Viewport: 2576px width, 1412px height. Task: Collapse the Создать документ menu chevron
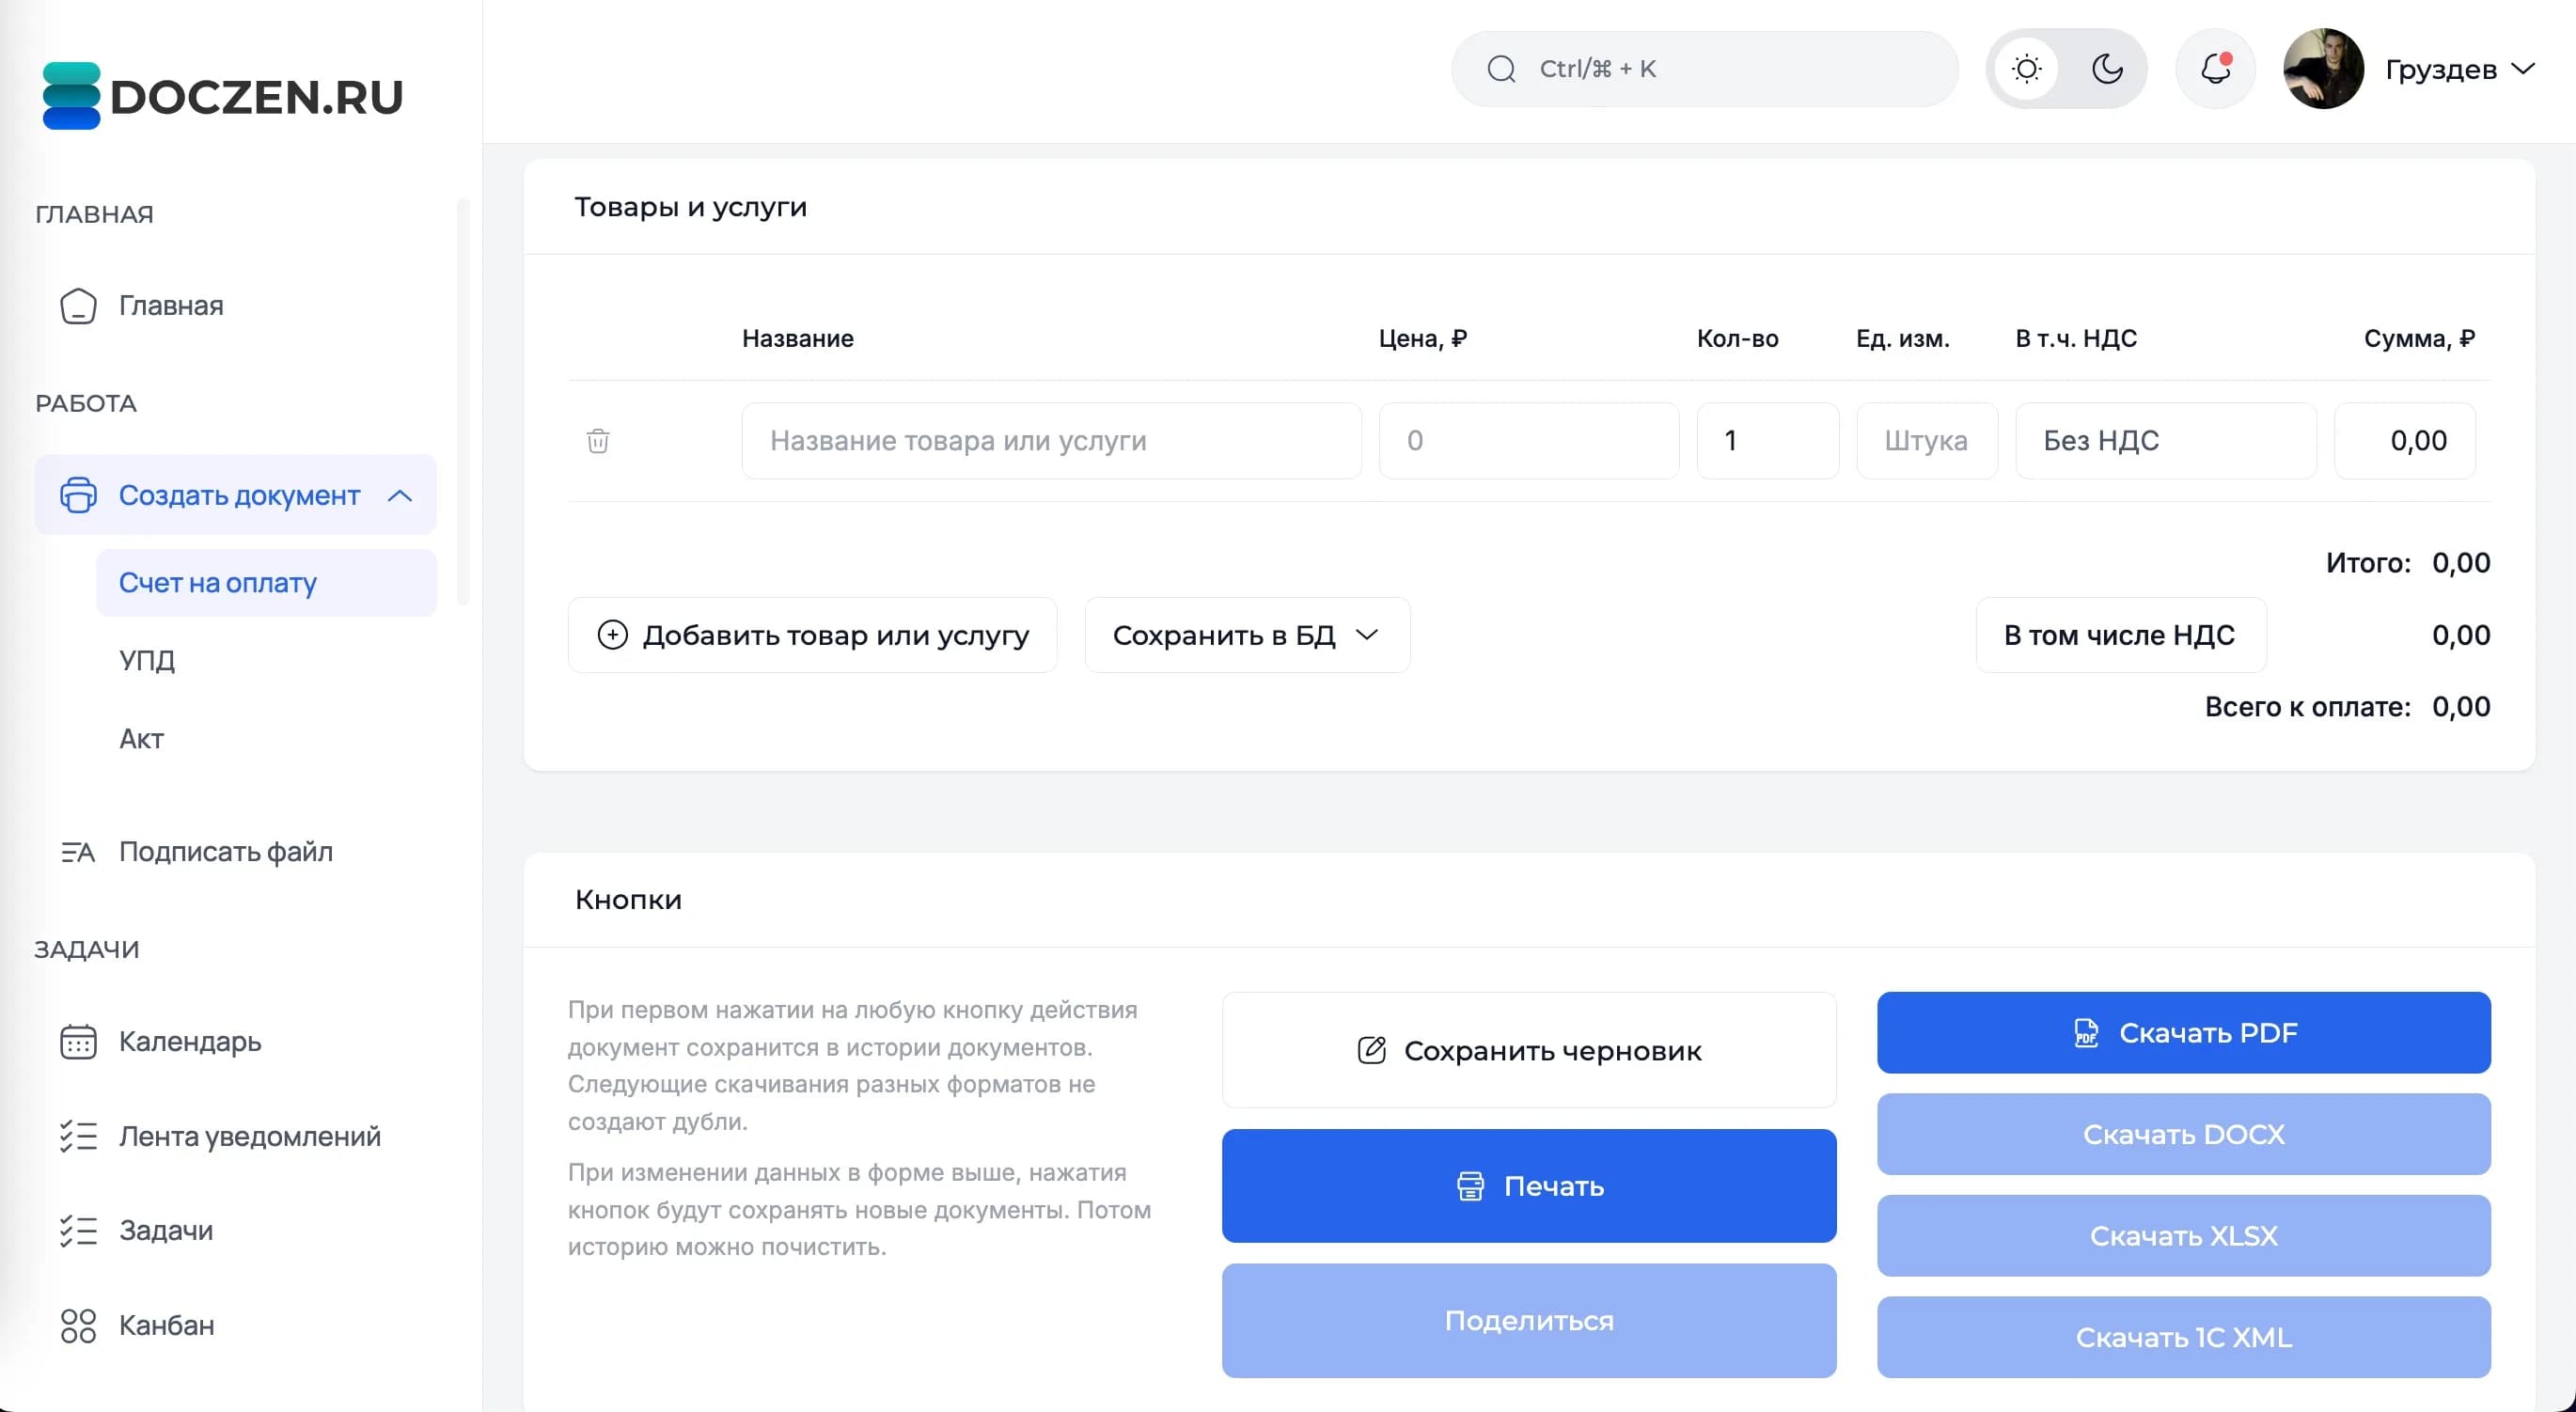point(400,495)
